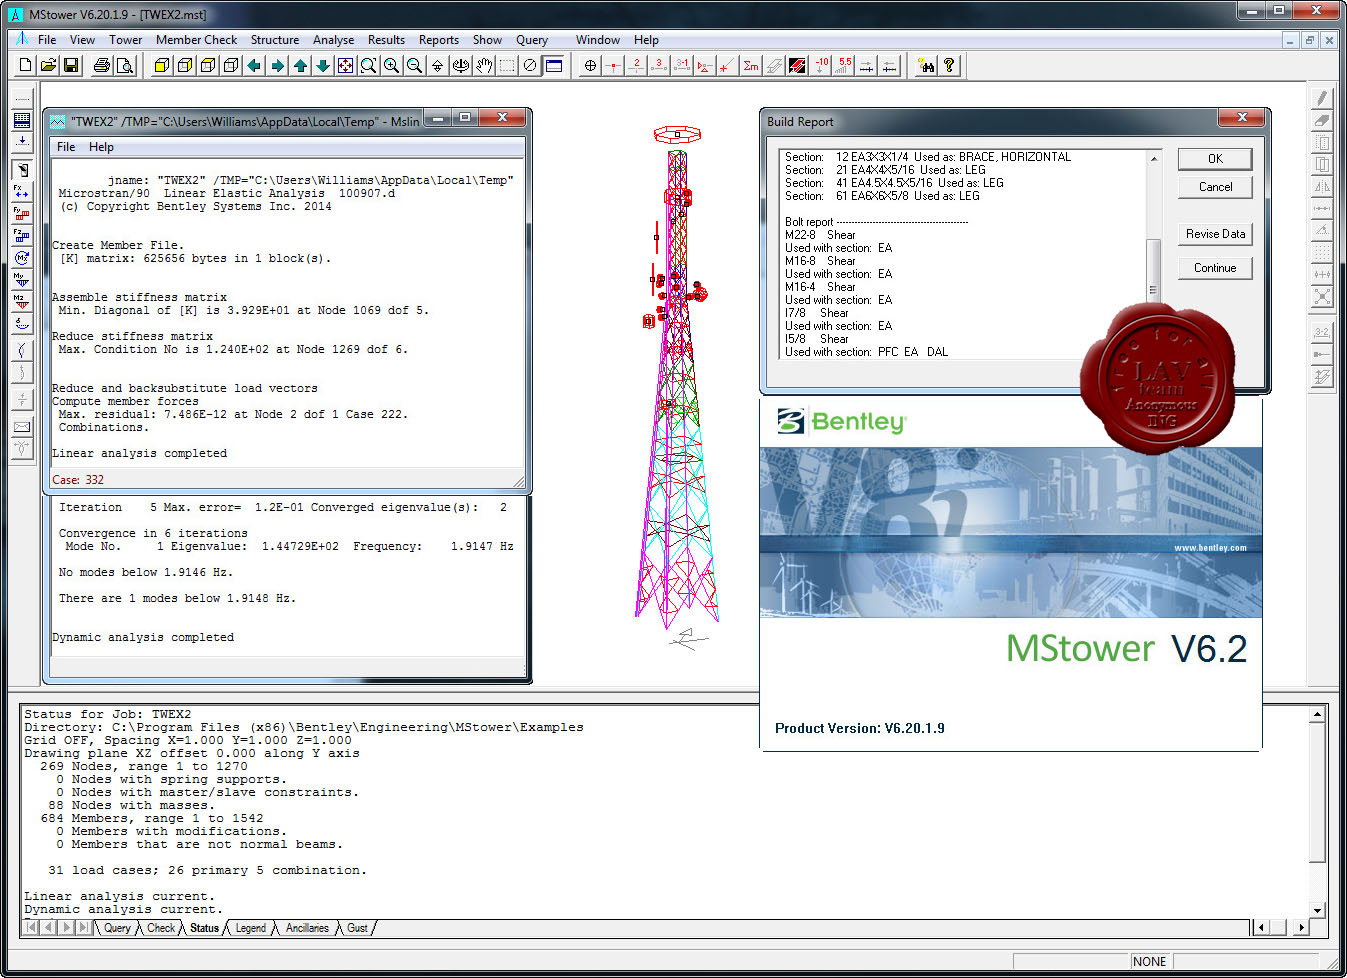Image resolution: width=1347 pixels, height=978 pixels.
Task: Click the status pane scroll down arrow
Action: [1318, 910]
